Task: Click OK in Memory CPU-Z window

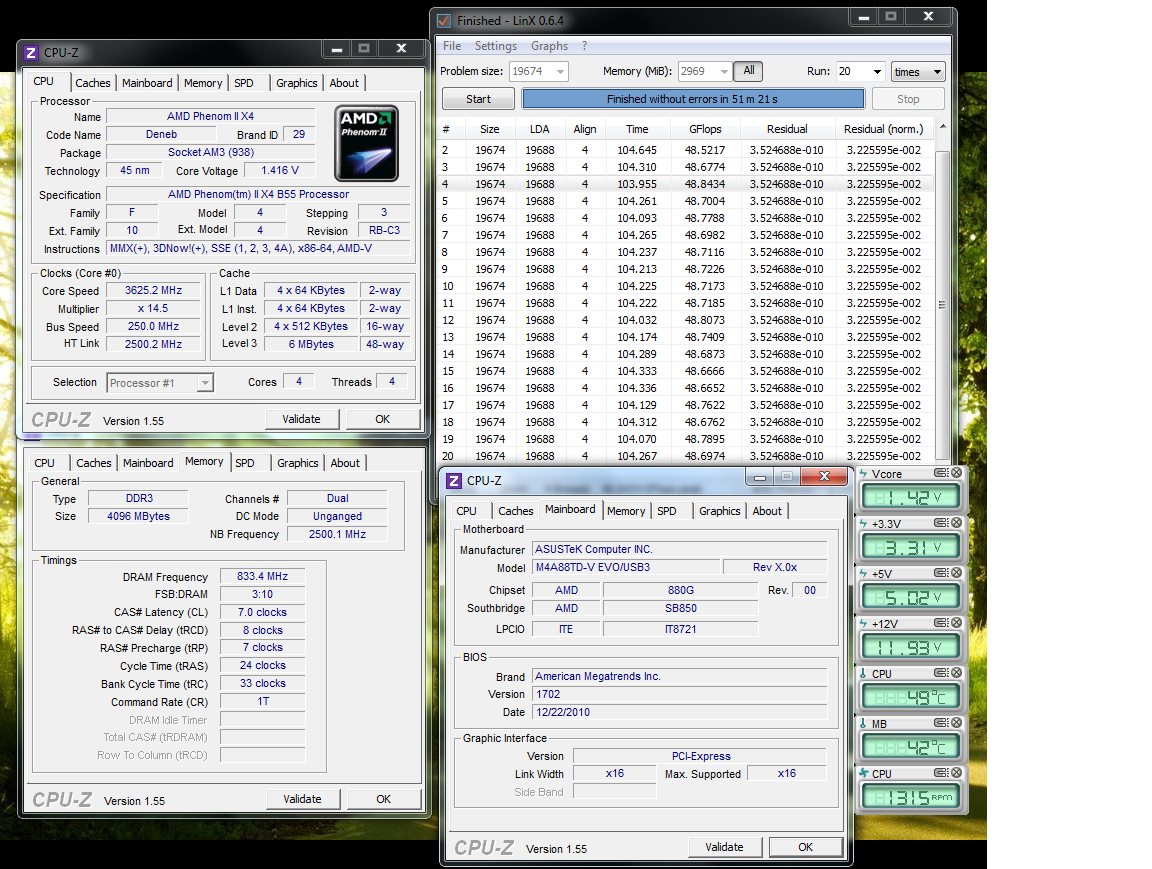Action: click(384, 799)
